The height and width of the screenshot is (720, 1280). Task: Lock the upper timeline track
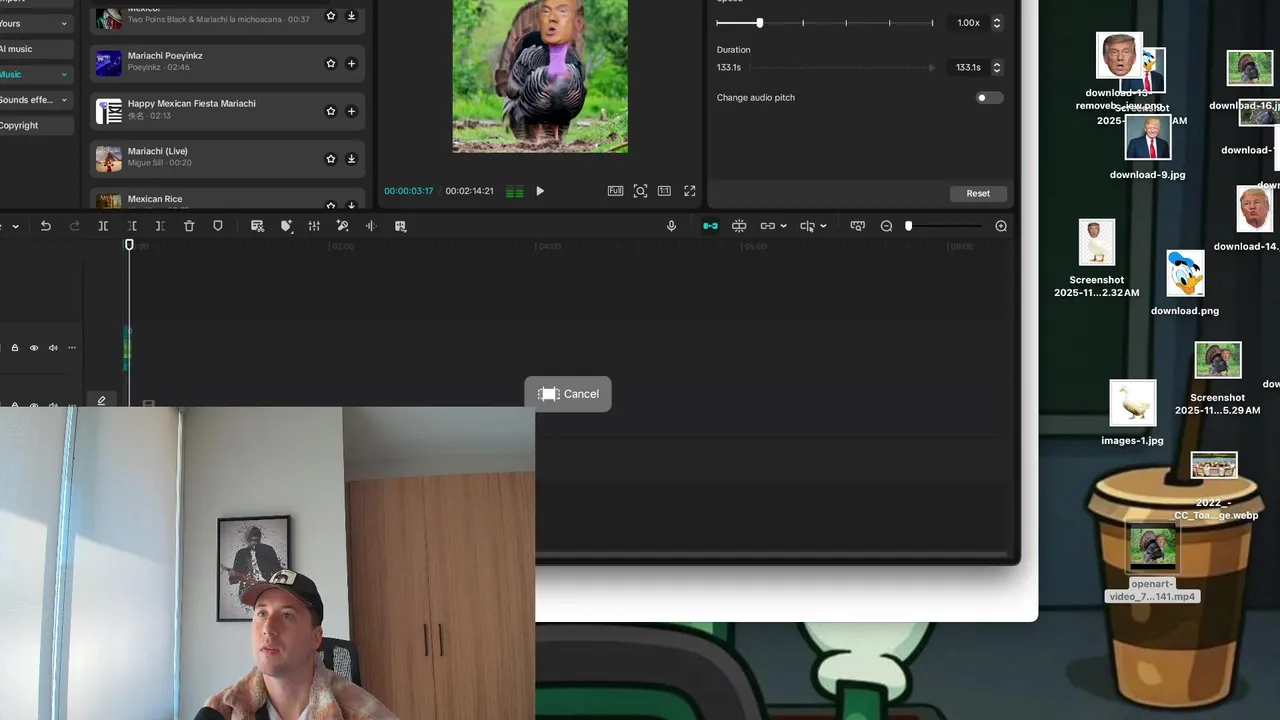14,348
